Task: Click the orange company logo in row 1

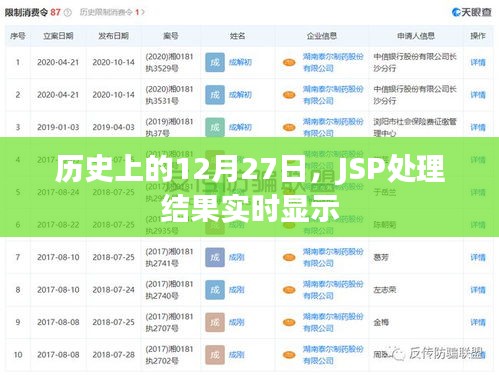Action: 289,62
